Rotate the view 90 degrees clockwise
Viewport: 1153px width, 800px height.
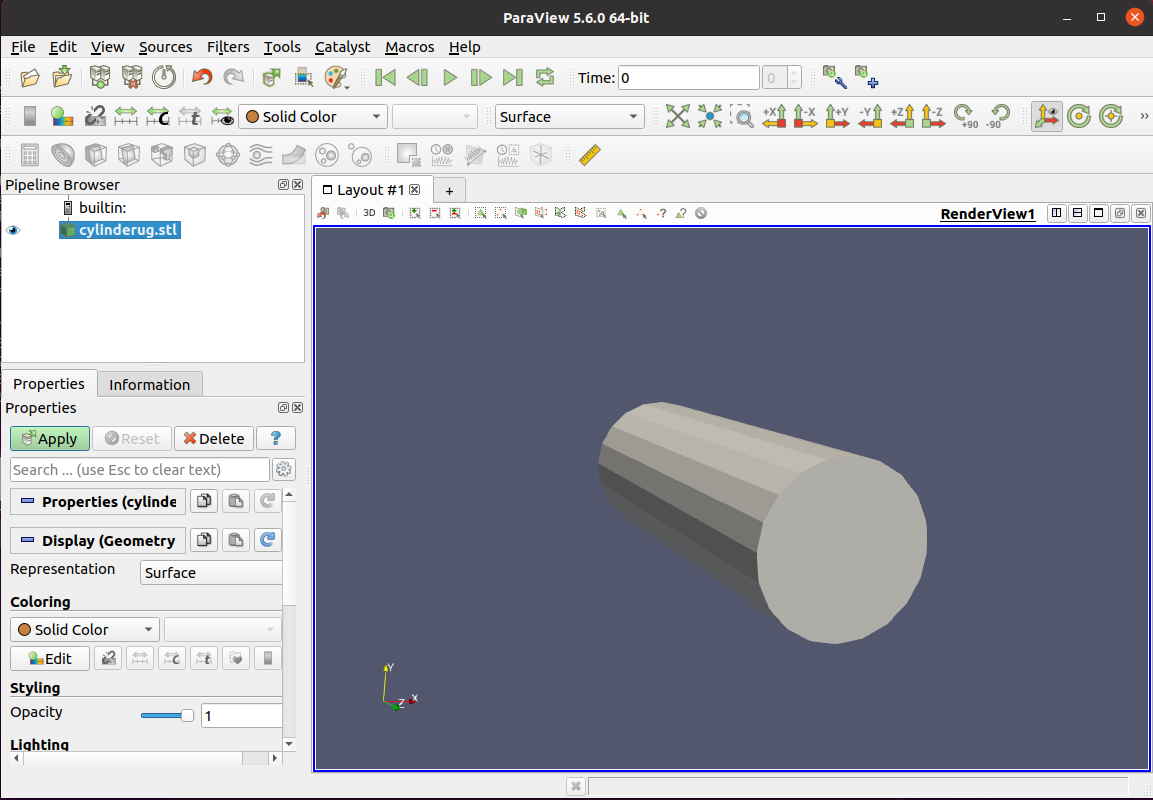(965, 116)
